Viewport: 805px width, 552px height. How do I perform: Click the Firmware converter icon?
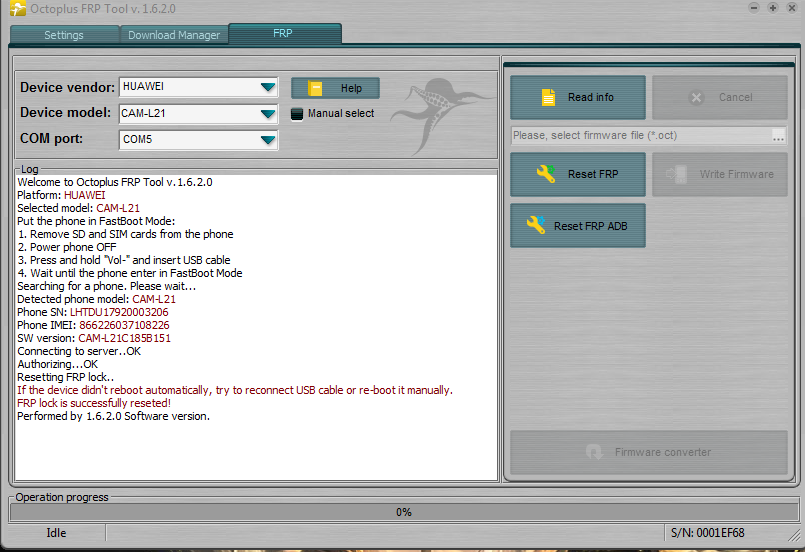(x=594, y=452)
